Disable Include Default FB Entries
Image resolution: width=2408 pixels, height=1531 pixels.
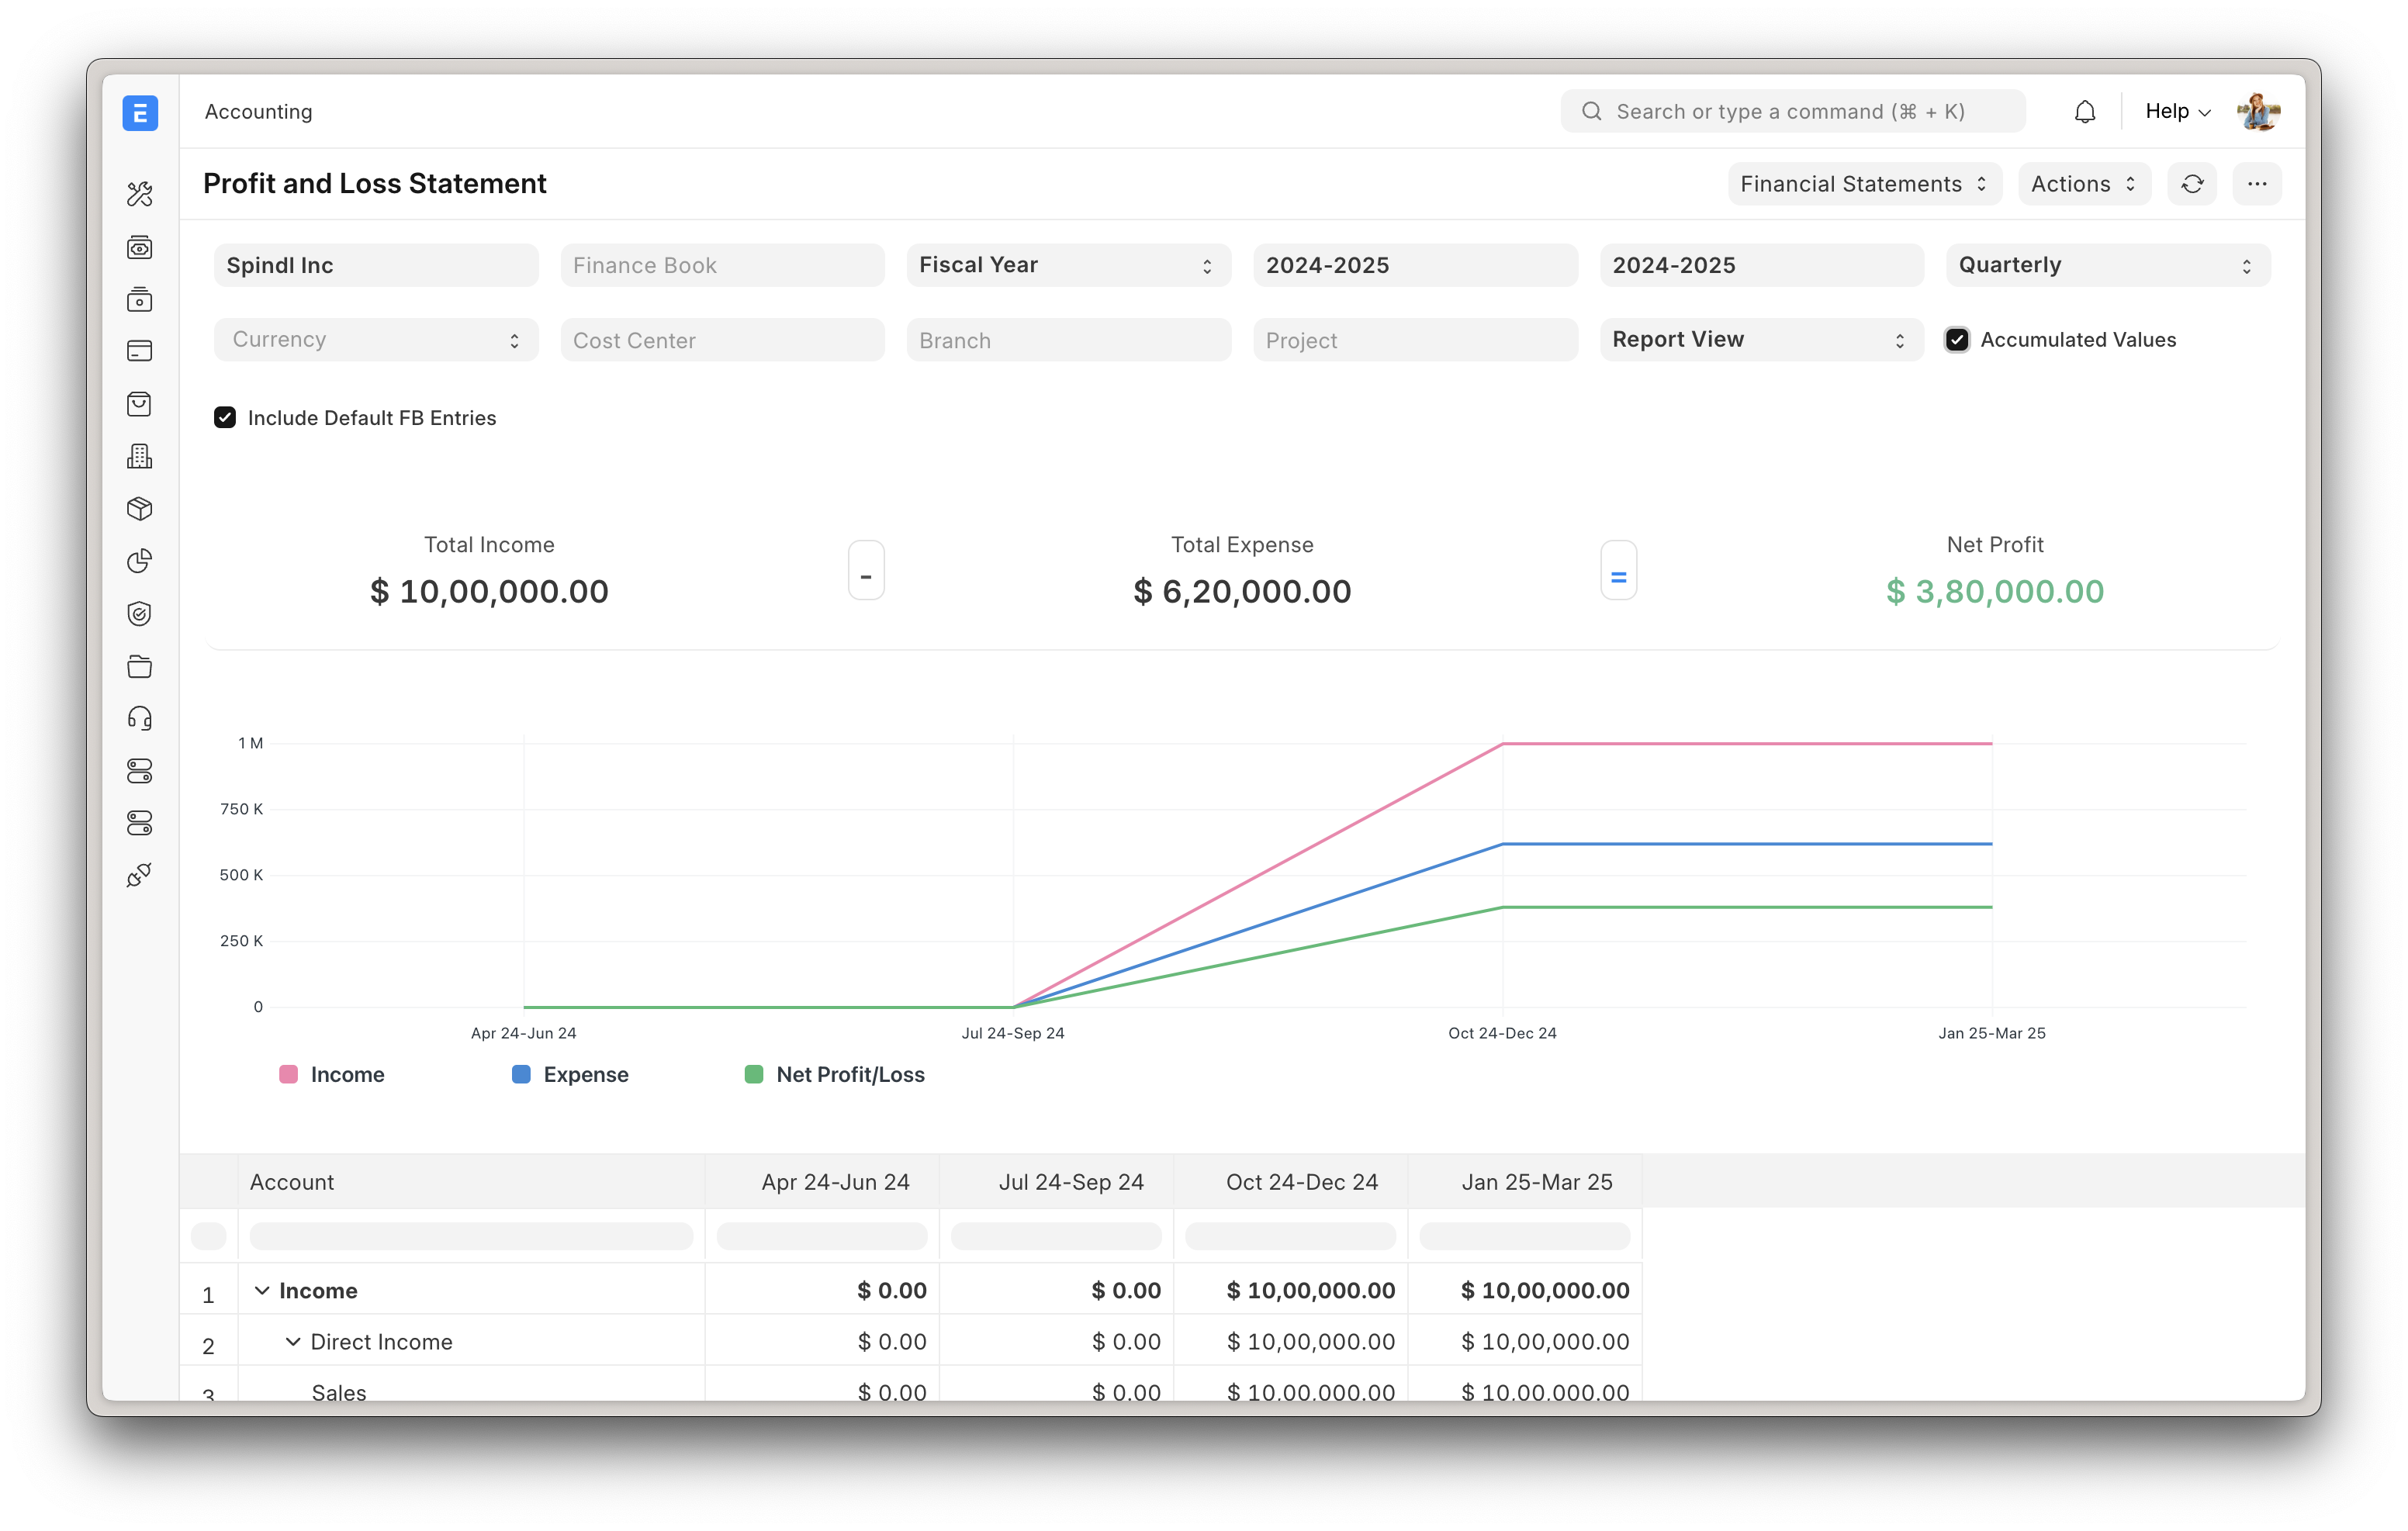point(224,417)
